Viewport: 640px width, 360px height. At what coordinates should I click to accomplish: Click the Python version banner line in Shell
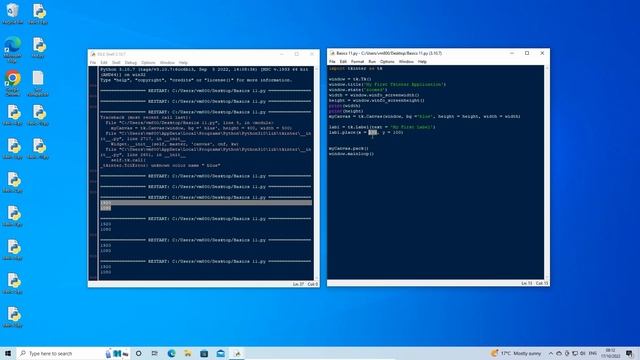[x=204, y=69]
